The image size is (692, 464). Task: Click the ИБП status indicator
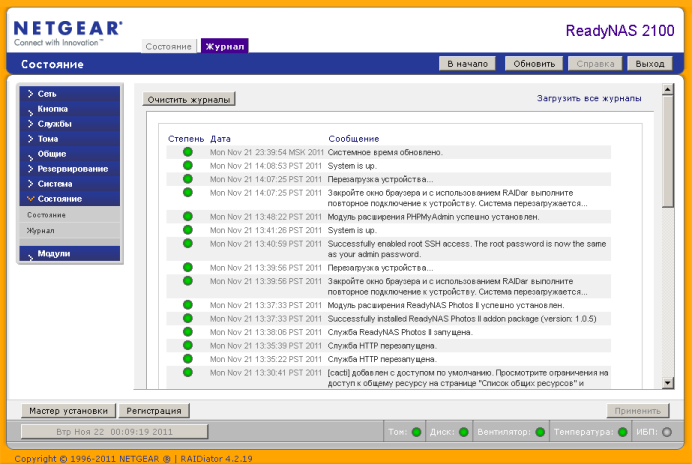[x=667, y=432]
